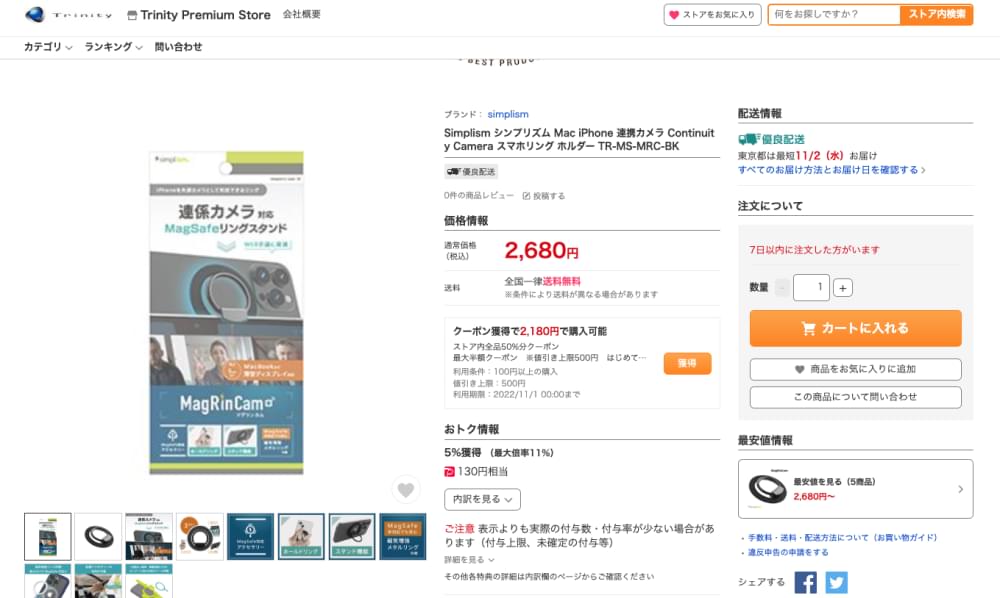Add this product to favorites list
This screenshot has width=1000, height=598.
[x=855, y=369]
